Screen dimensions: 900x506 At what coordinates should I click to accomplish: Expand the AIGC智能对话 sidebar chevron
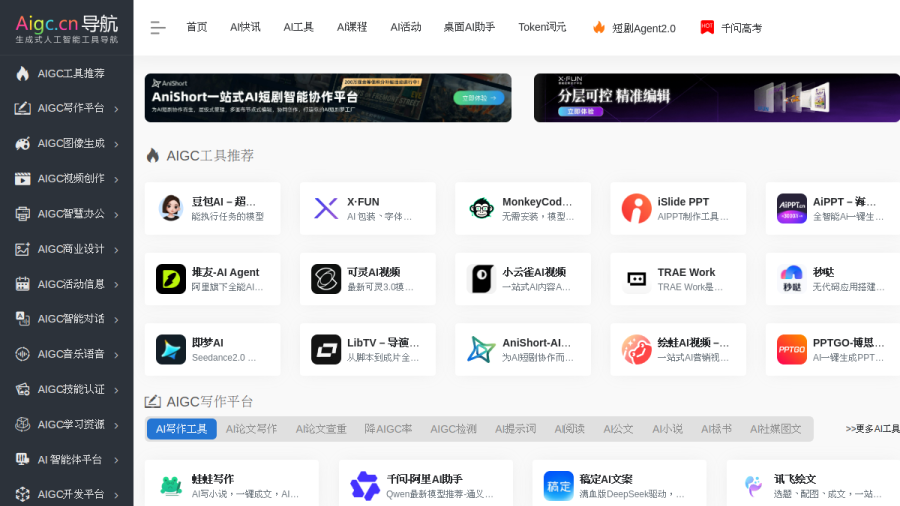117,320
